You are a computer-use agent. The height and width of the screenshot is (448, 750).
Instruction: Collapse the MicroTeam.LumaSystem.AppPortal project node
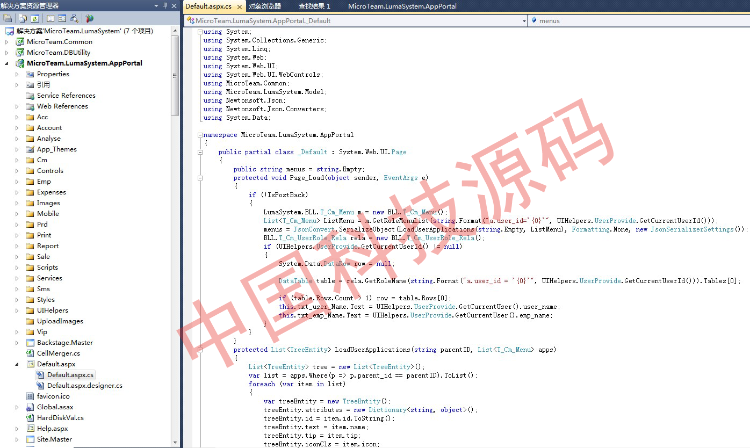point(7,64)
